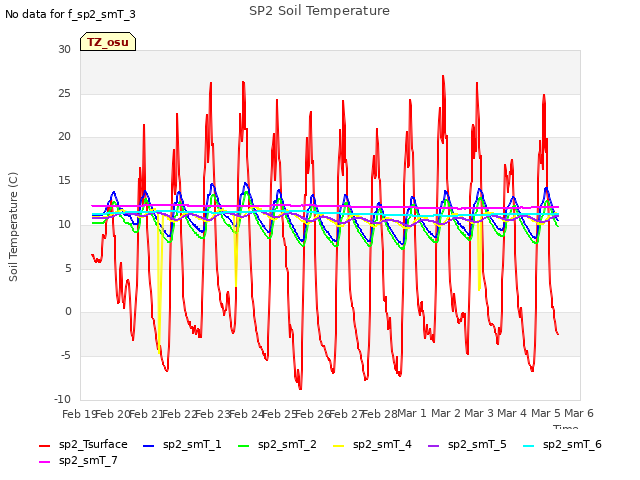
Task: Click the sp2_Tsurface legend entry
Action: (83, 444)
